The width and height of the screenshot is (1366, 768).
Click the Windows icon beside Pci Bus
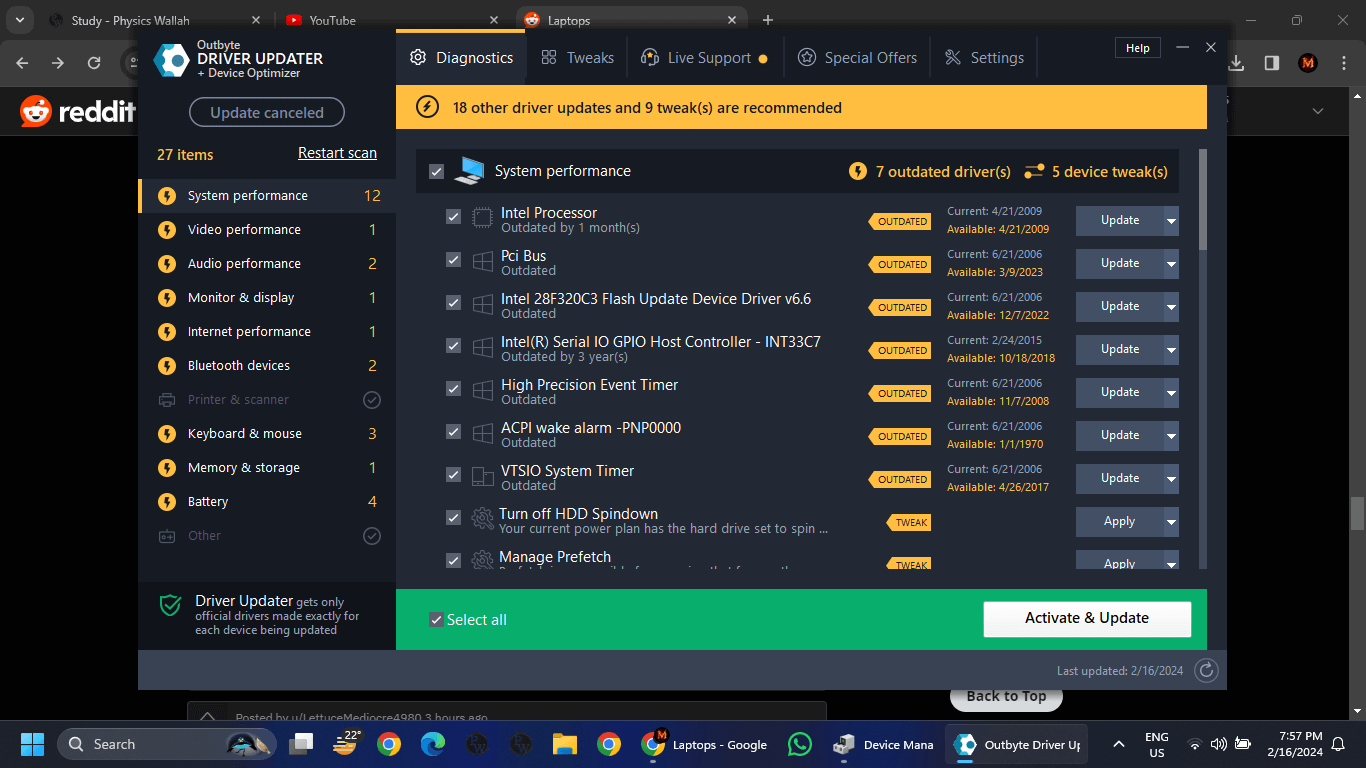(x=482, y=260)
